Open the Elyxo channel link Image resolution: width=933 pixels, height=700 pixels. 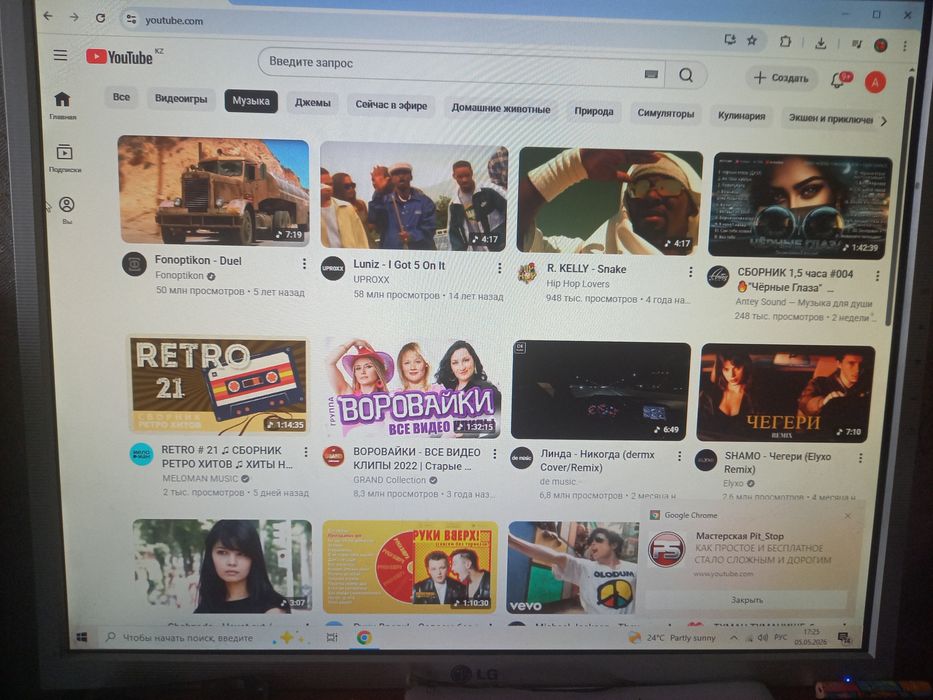pyautogui.click(x=733, y=483)
